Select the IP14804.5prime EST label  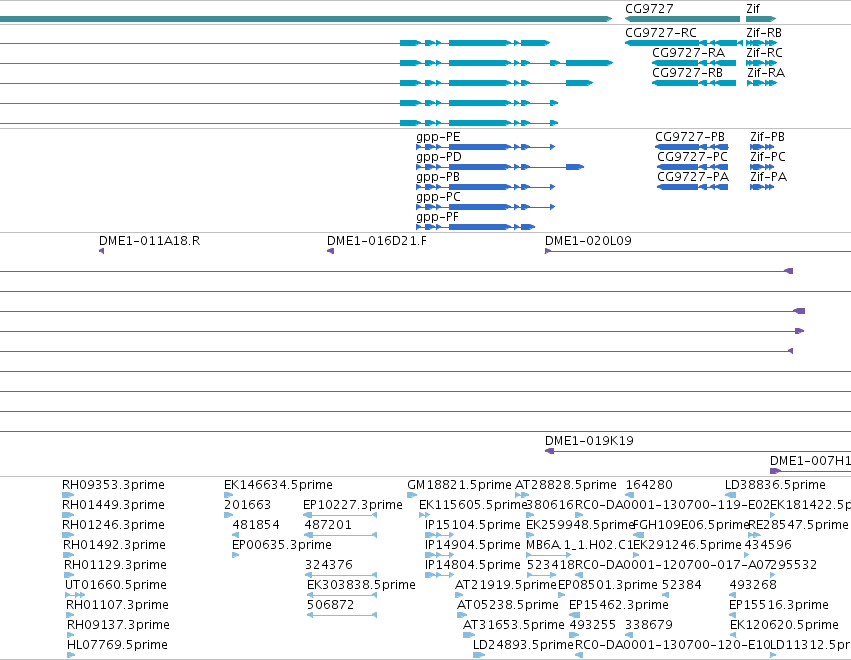pyautogui.click(x=473, y=565)
